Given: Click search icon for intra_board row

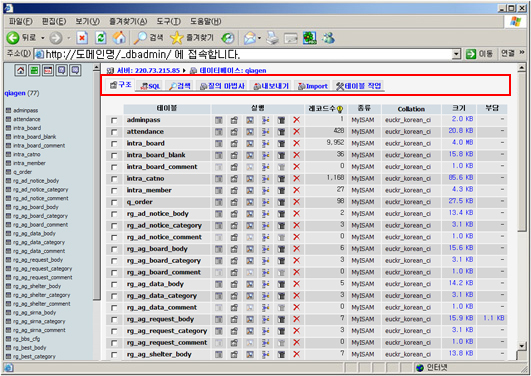Looking at the screenshot, I should tap(250, 143).
